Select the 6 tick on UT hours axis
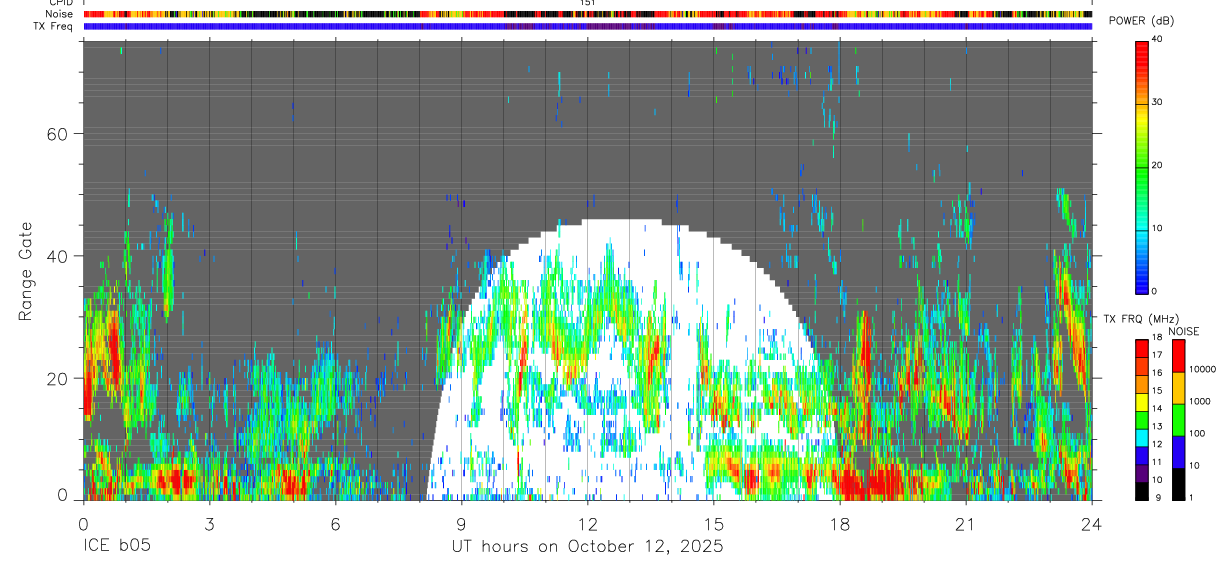The height and width of the screenshot is (567, 1228). coord(335,523)
